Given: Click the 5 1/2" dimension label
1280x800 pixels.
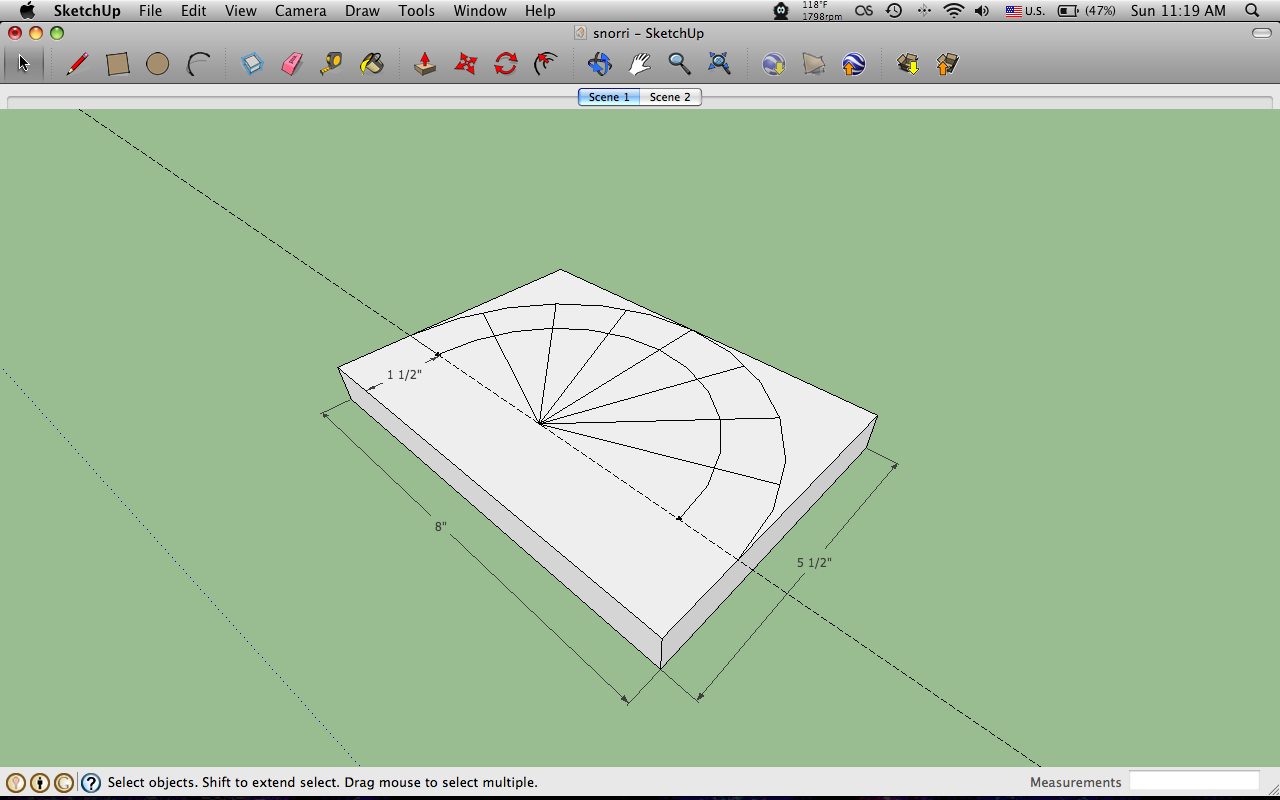Looking at the screenshot, I should [x=814, y=563].
